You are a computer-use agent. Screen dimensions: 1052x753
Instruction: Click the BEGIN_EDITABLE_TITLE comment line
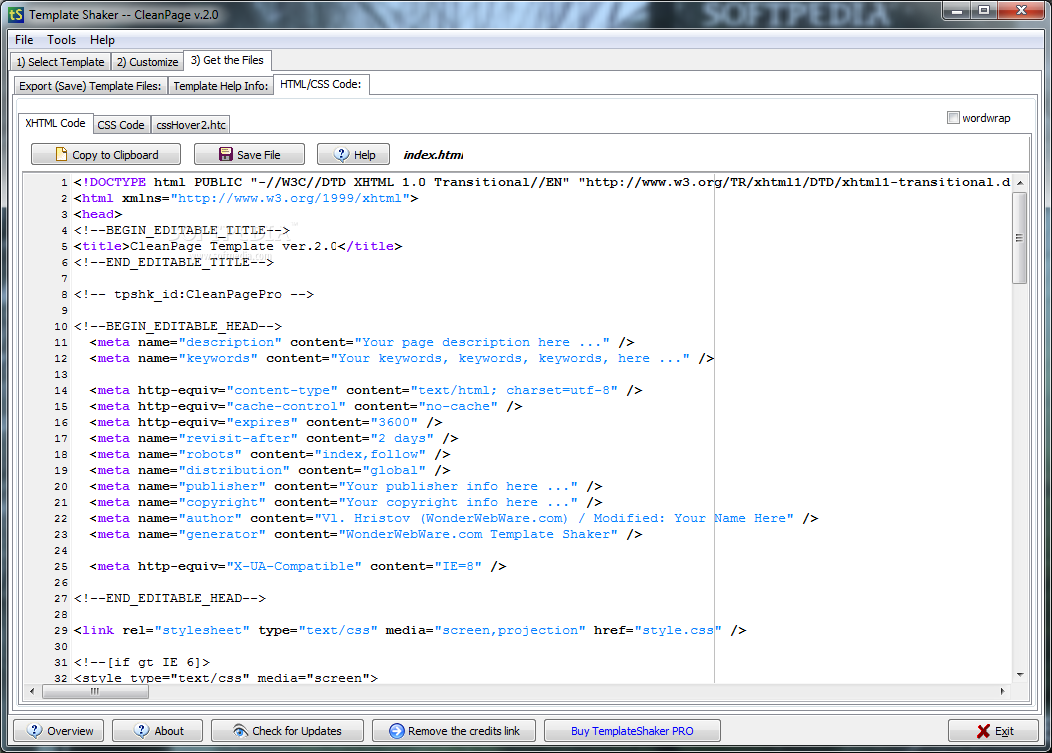tap(182, 231)
